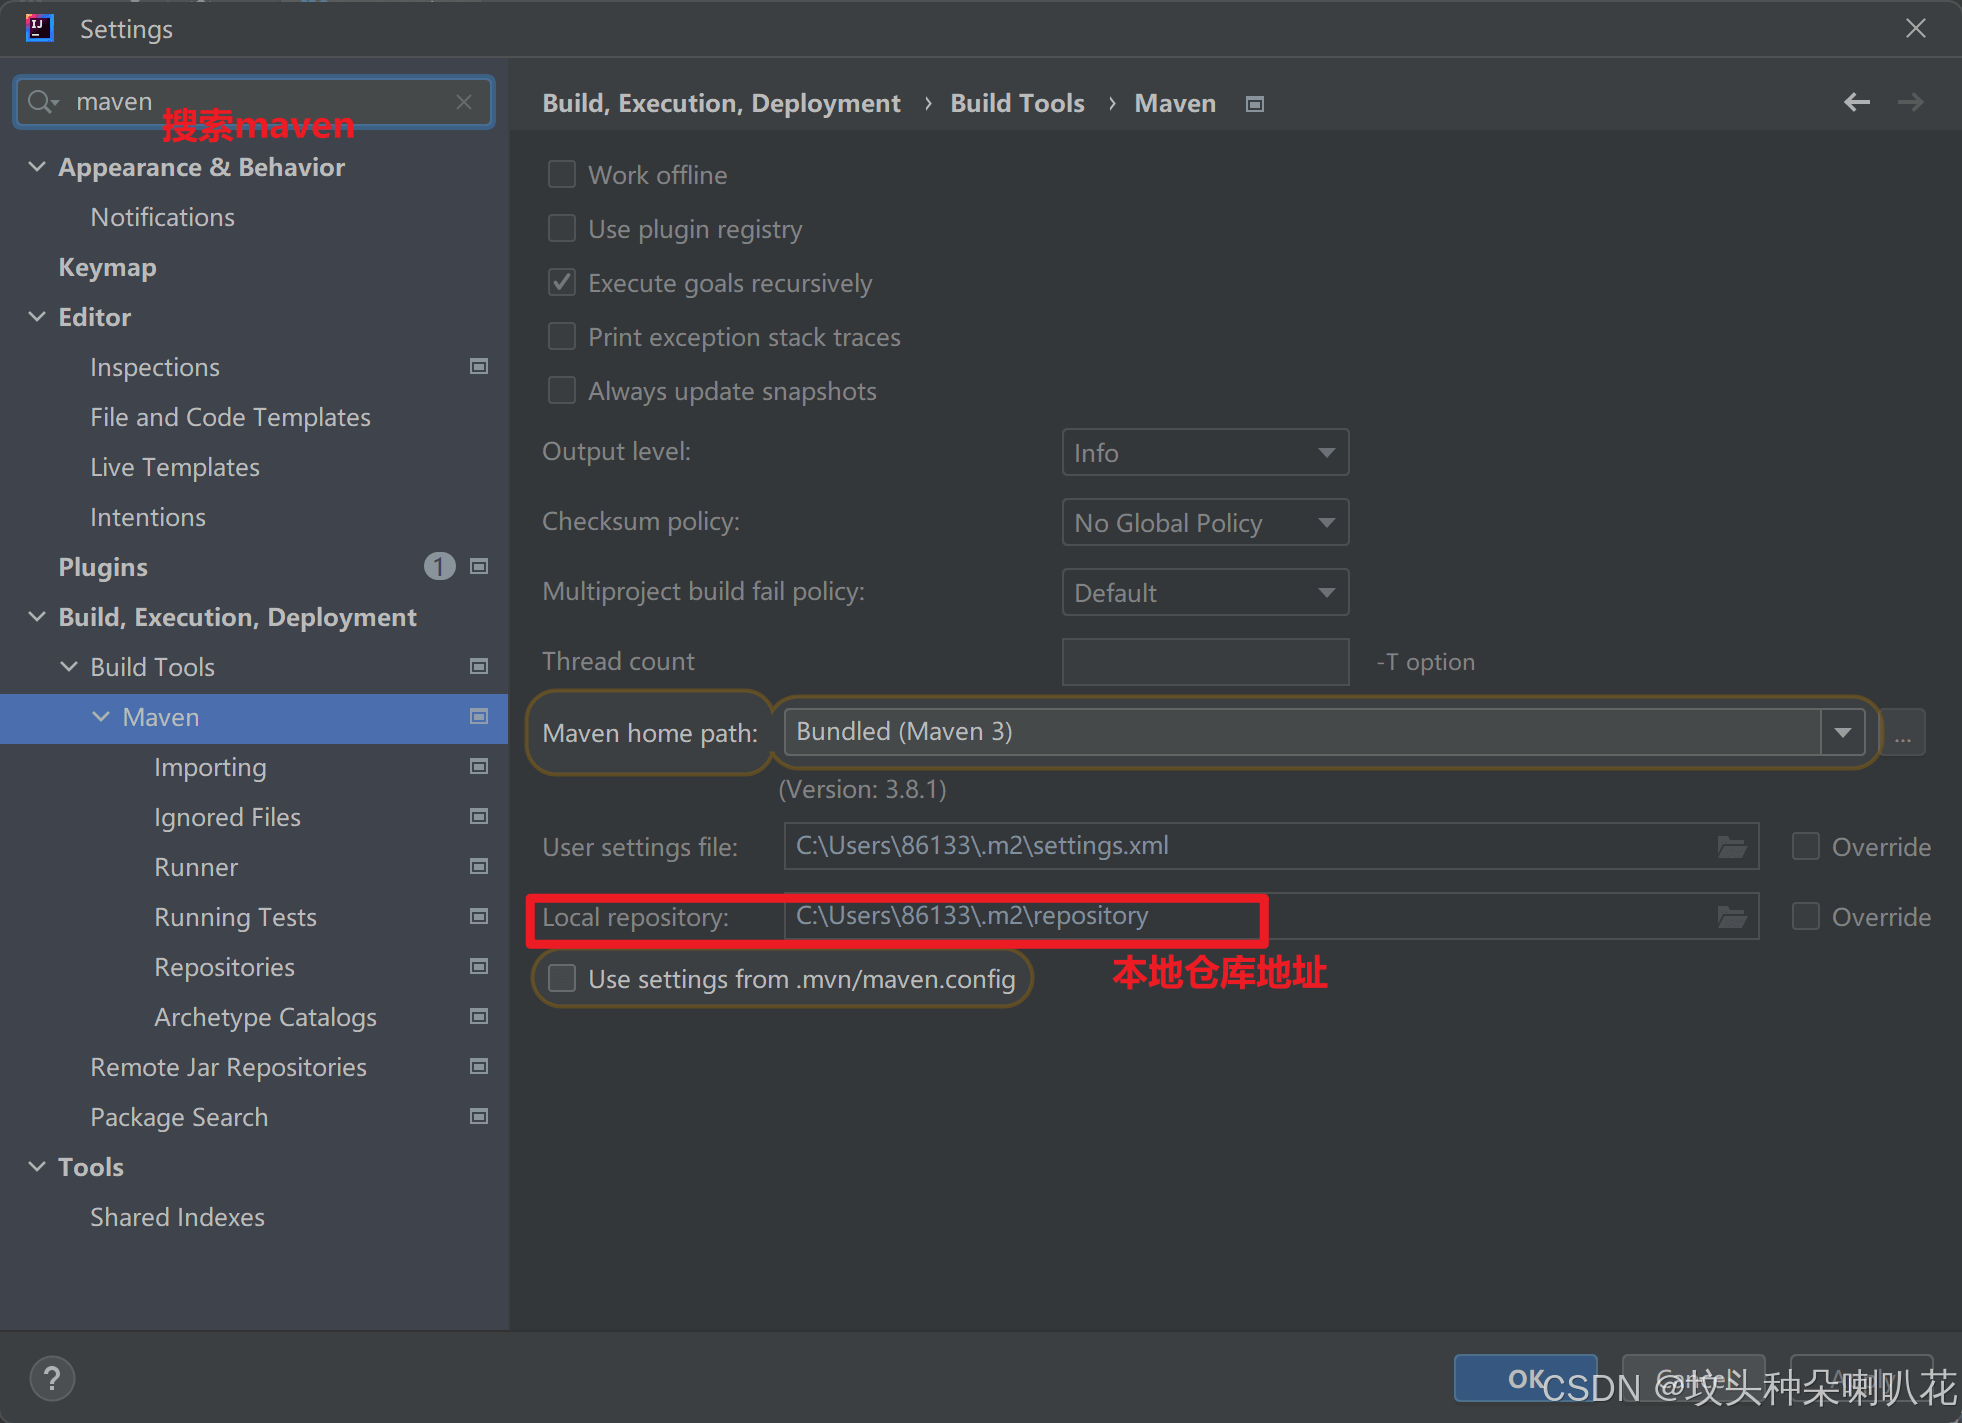The height and width of the screenshot is (1423, 1962).
Task: Click project-level icon beside Maven tree item
Action: [479, 717]
